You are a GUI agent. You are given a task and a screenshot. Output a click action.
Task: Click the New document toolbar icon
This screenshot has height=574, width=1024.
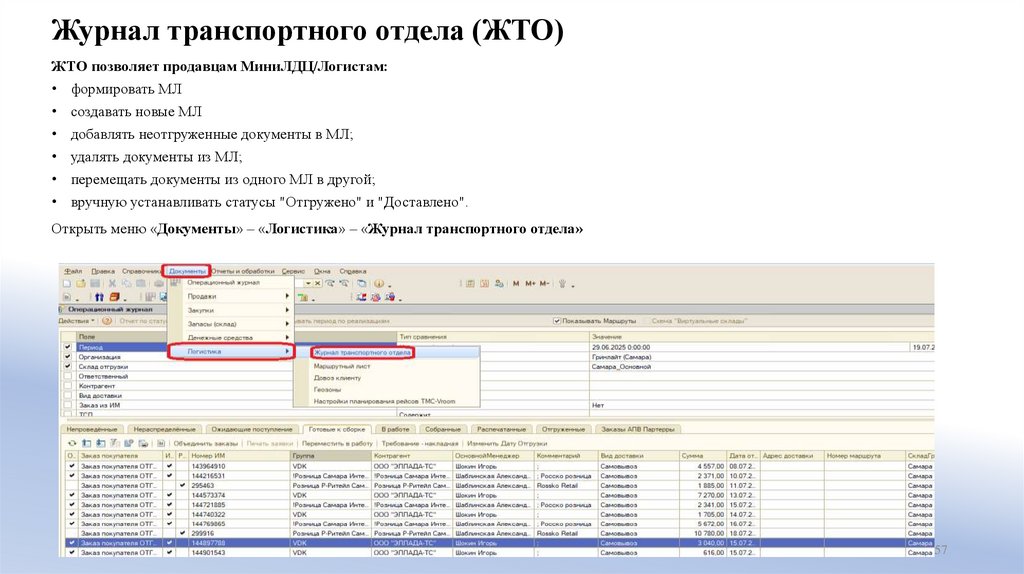[x=67, y=283]
